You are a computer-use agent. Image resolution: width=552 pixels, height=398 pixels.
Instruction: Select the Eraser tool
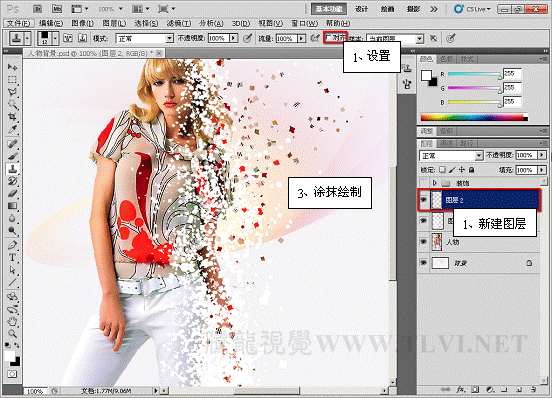point(12,193)
